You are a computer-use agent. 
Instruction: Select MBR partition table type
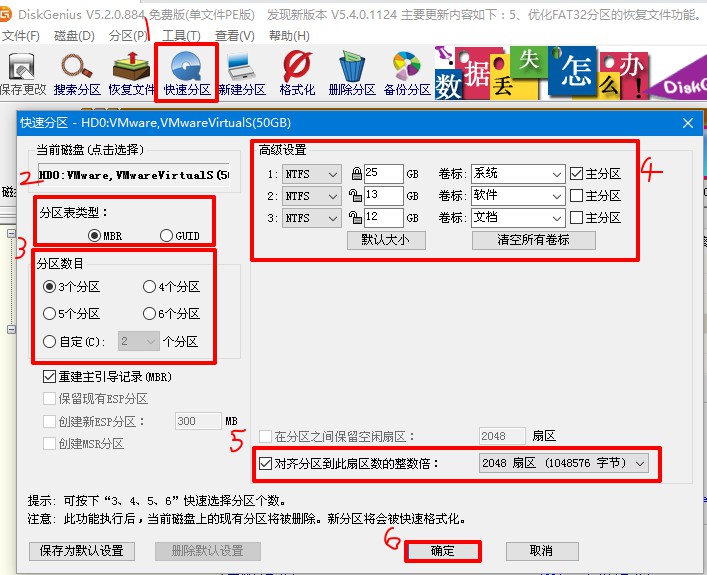(105, 235)
